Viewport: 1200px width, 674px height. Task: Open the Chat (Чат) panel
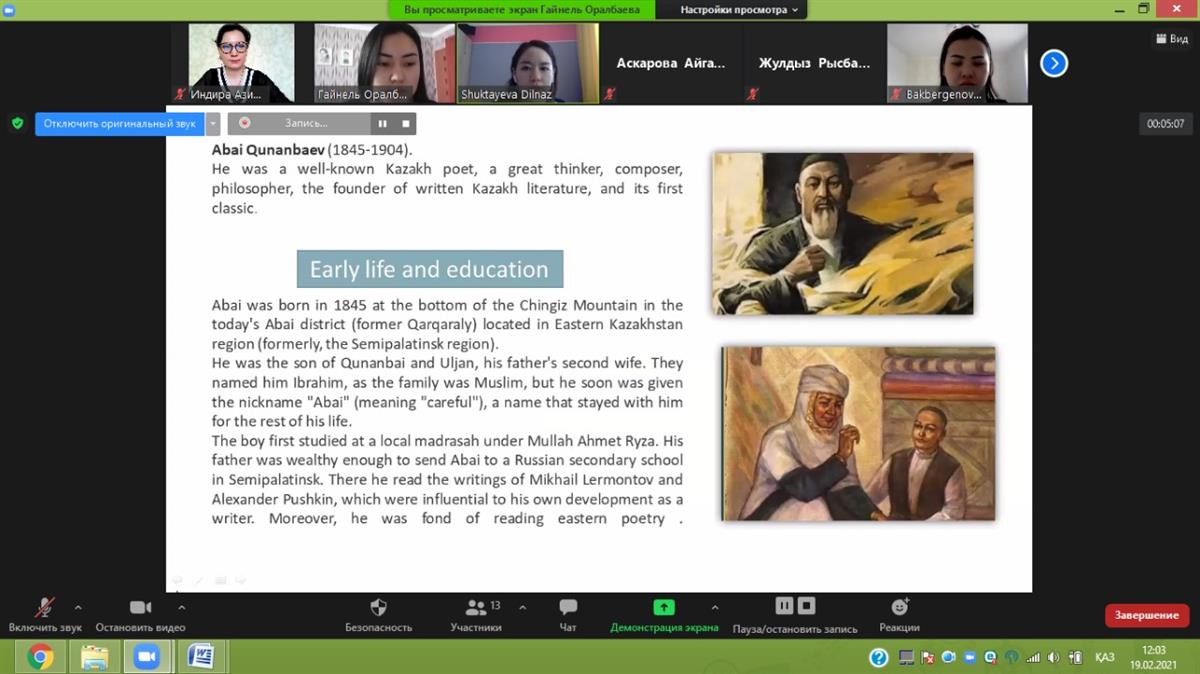point(568,608)
